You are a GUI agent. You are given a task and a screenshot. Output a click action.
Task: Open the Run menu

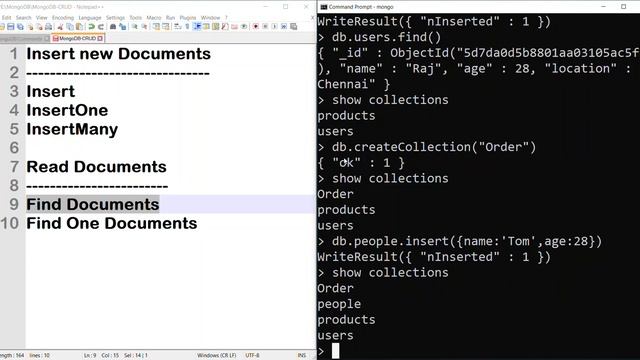[170, 18]
